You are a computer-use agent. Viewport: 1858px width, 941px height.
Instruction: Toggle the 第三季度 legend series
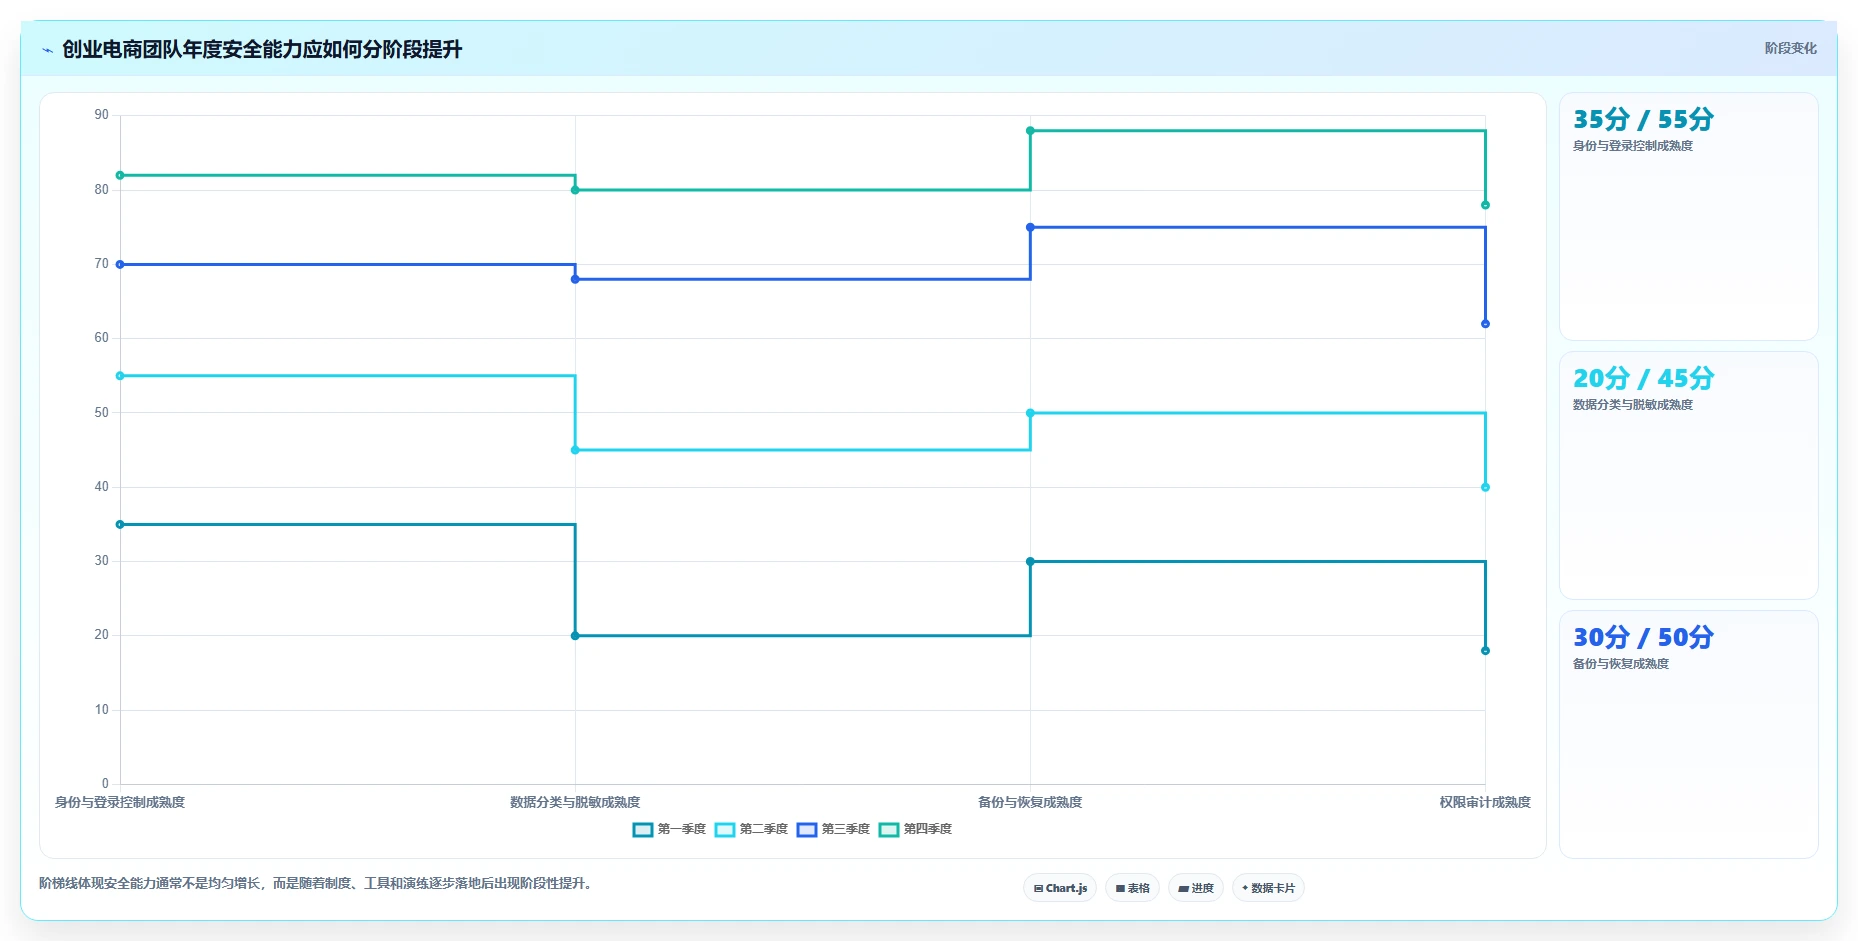(833, 829)
